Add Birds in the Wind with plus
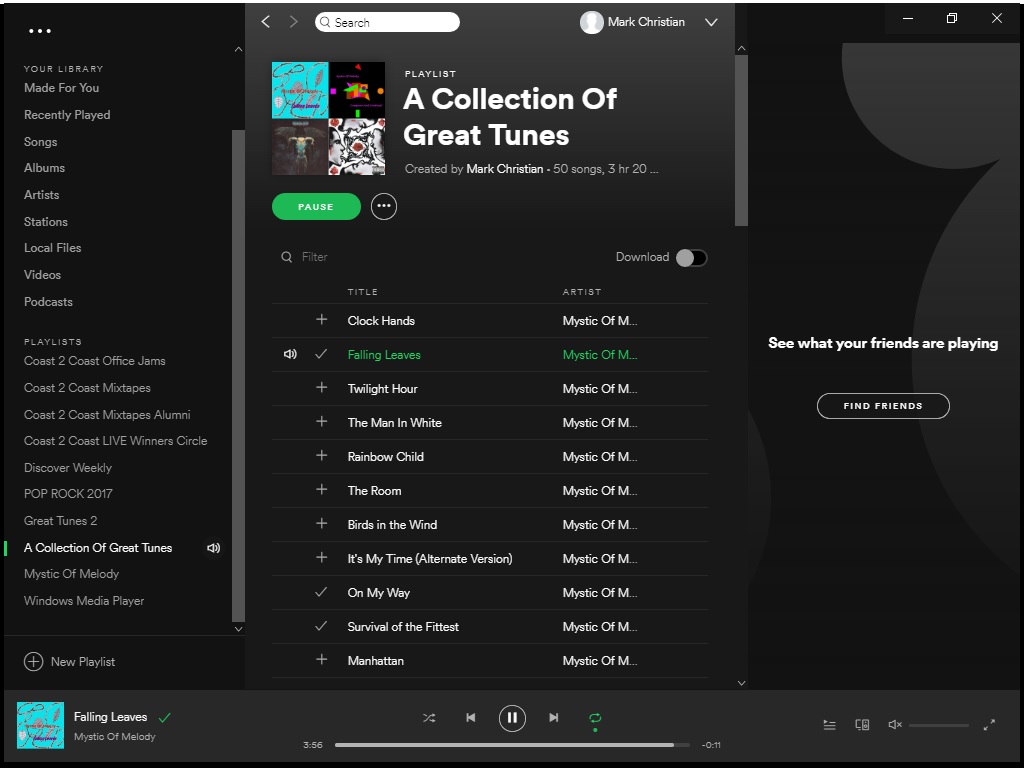The image size is (1024, 768). (321, 523)
